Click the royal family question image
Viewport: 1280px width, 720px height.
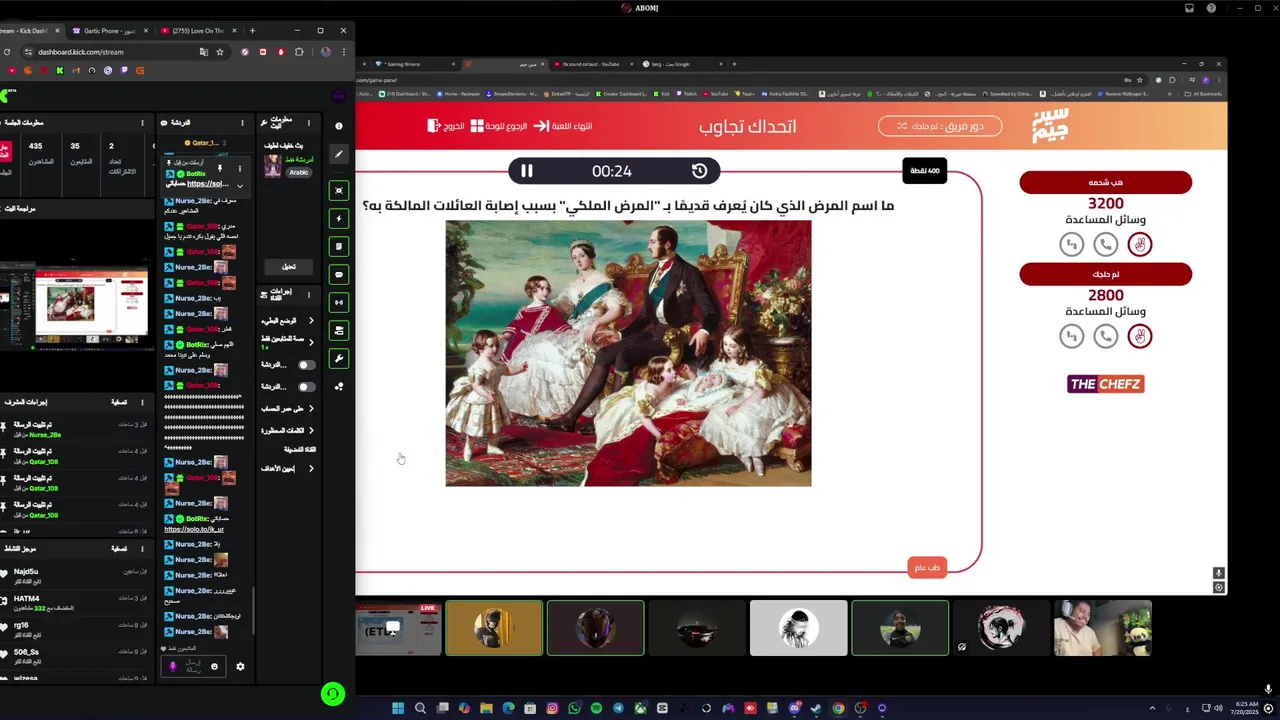pos(628,353)
